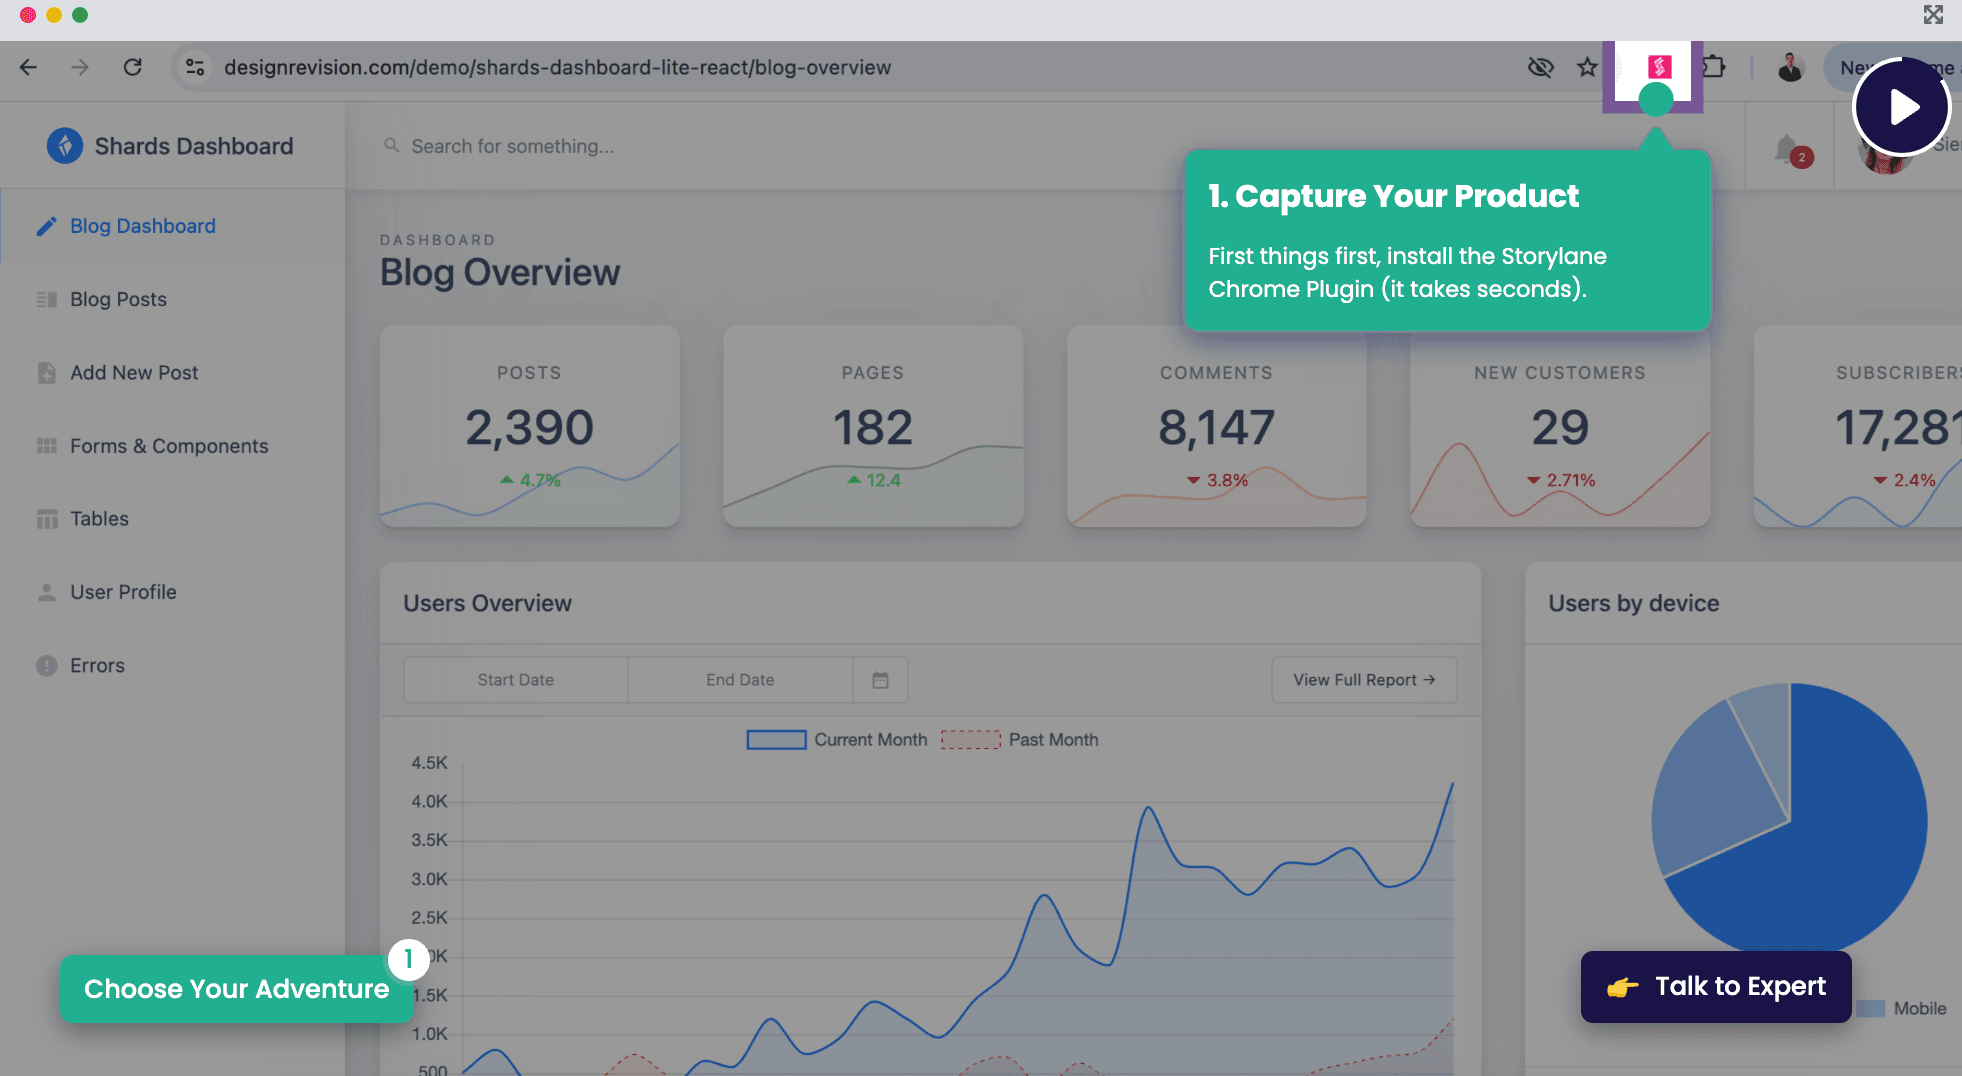Click the Search for something field
1962x1076 pixels.
pyautogui.click(x=512, y=146)
